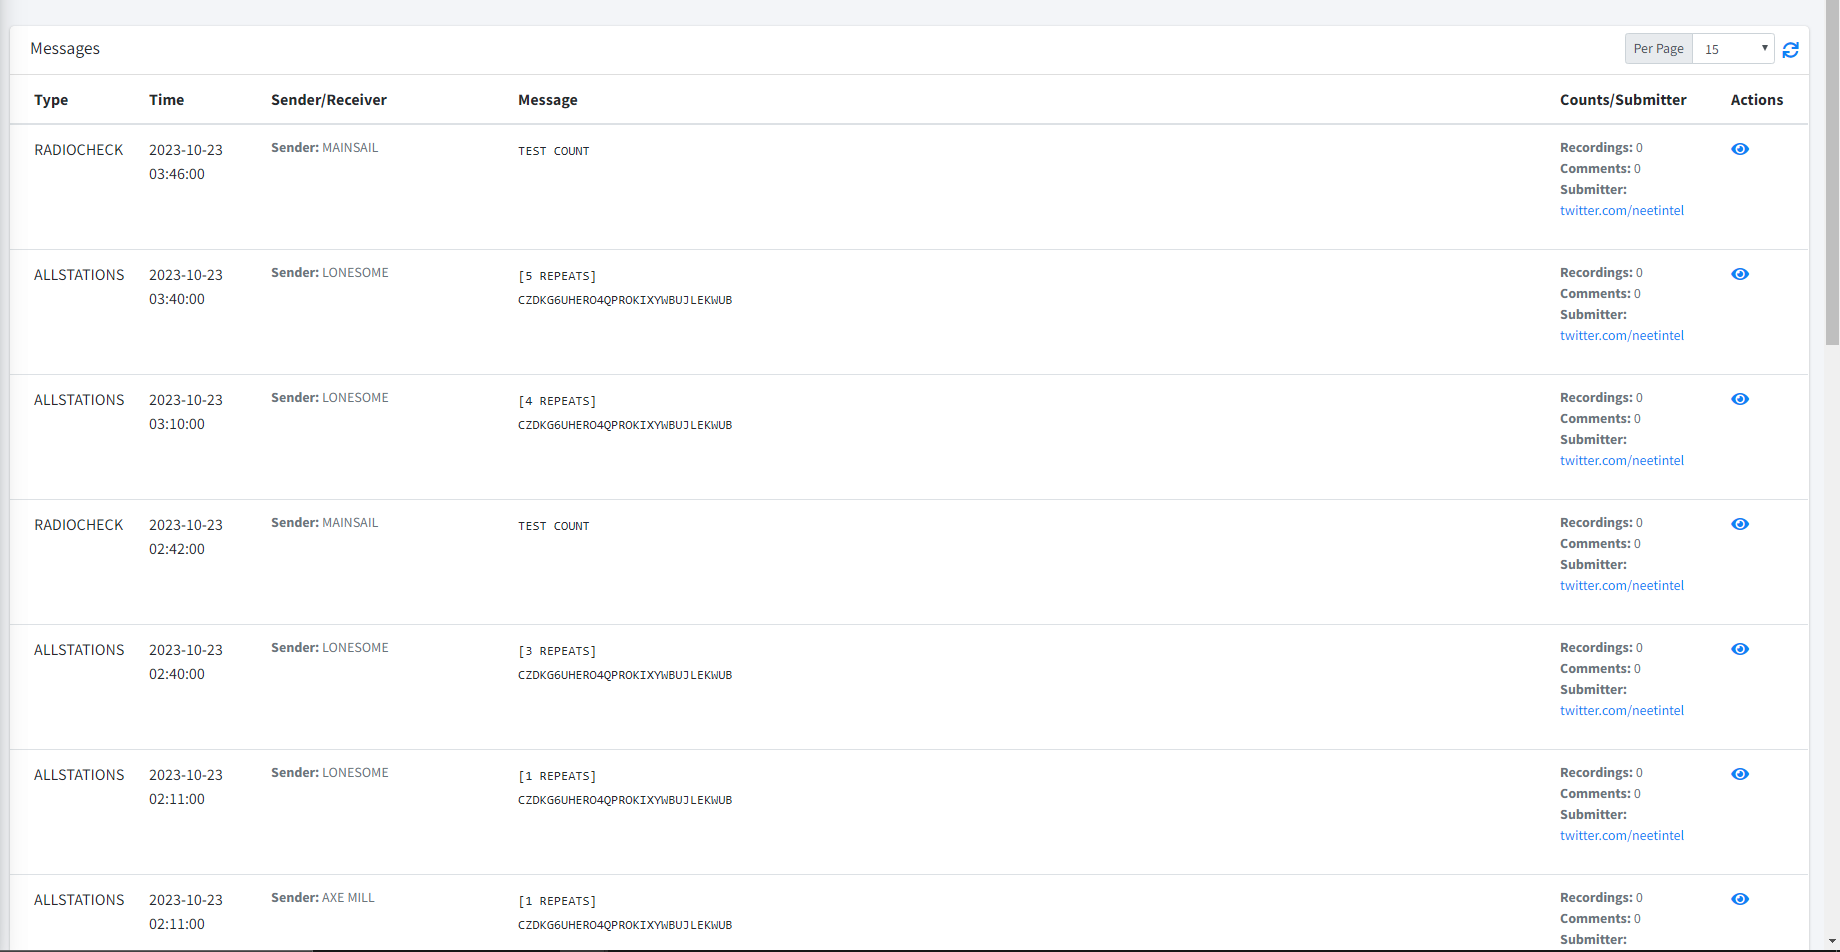The height and width of the screenshot is (952, 1840).
Task: Click the refresh messages icon
Action: (1790, 49)
